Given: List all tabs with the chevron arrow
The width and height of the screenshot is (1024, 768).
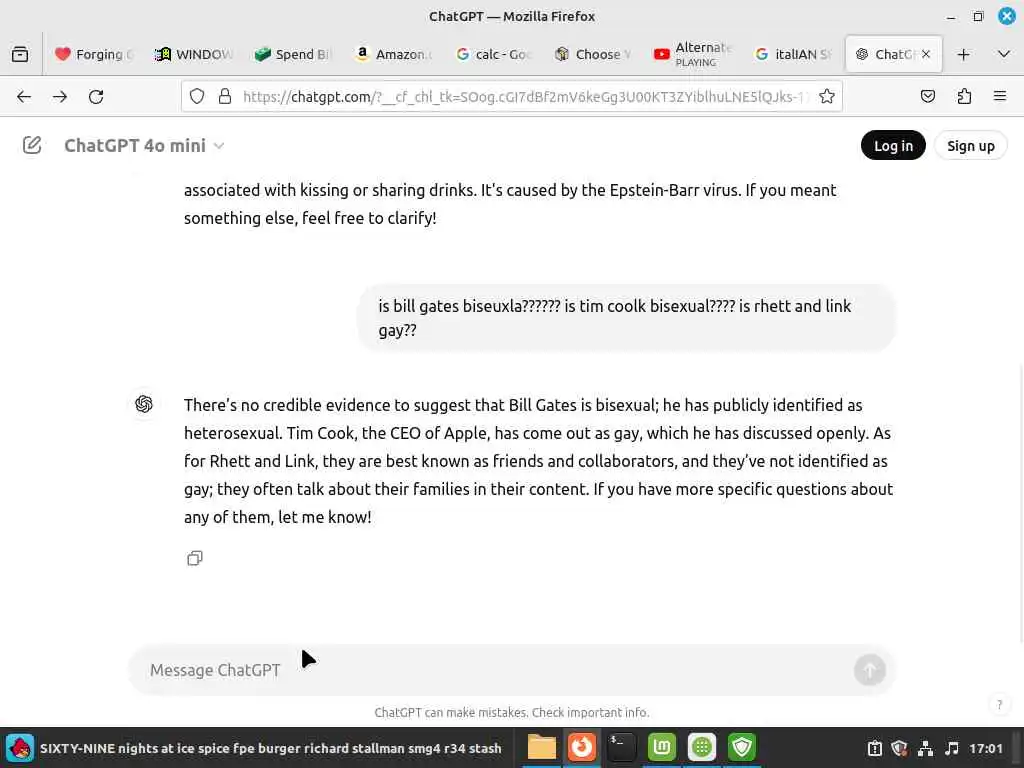Looking at the screenshot, I should click(x=1004, y=54).
